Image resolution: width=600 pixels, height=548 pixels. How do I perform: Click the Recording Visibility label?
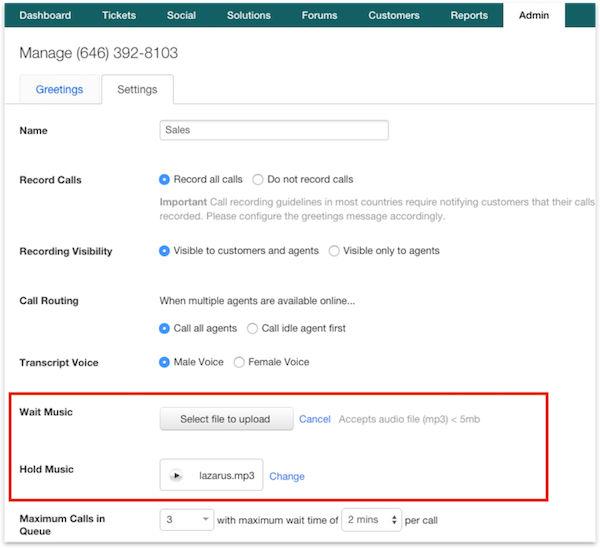66,251
